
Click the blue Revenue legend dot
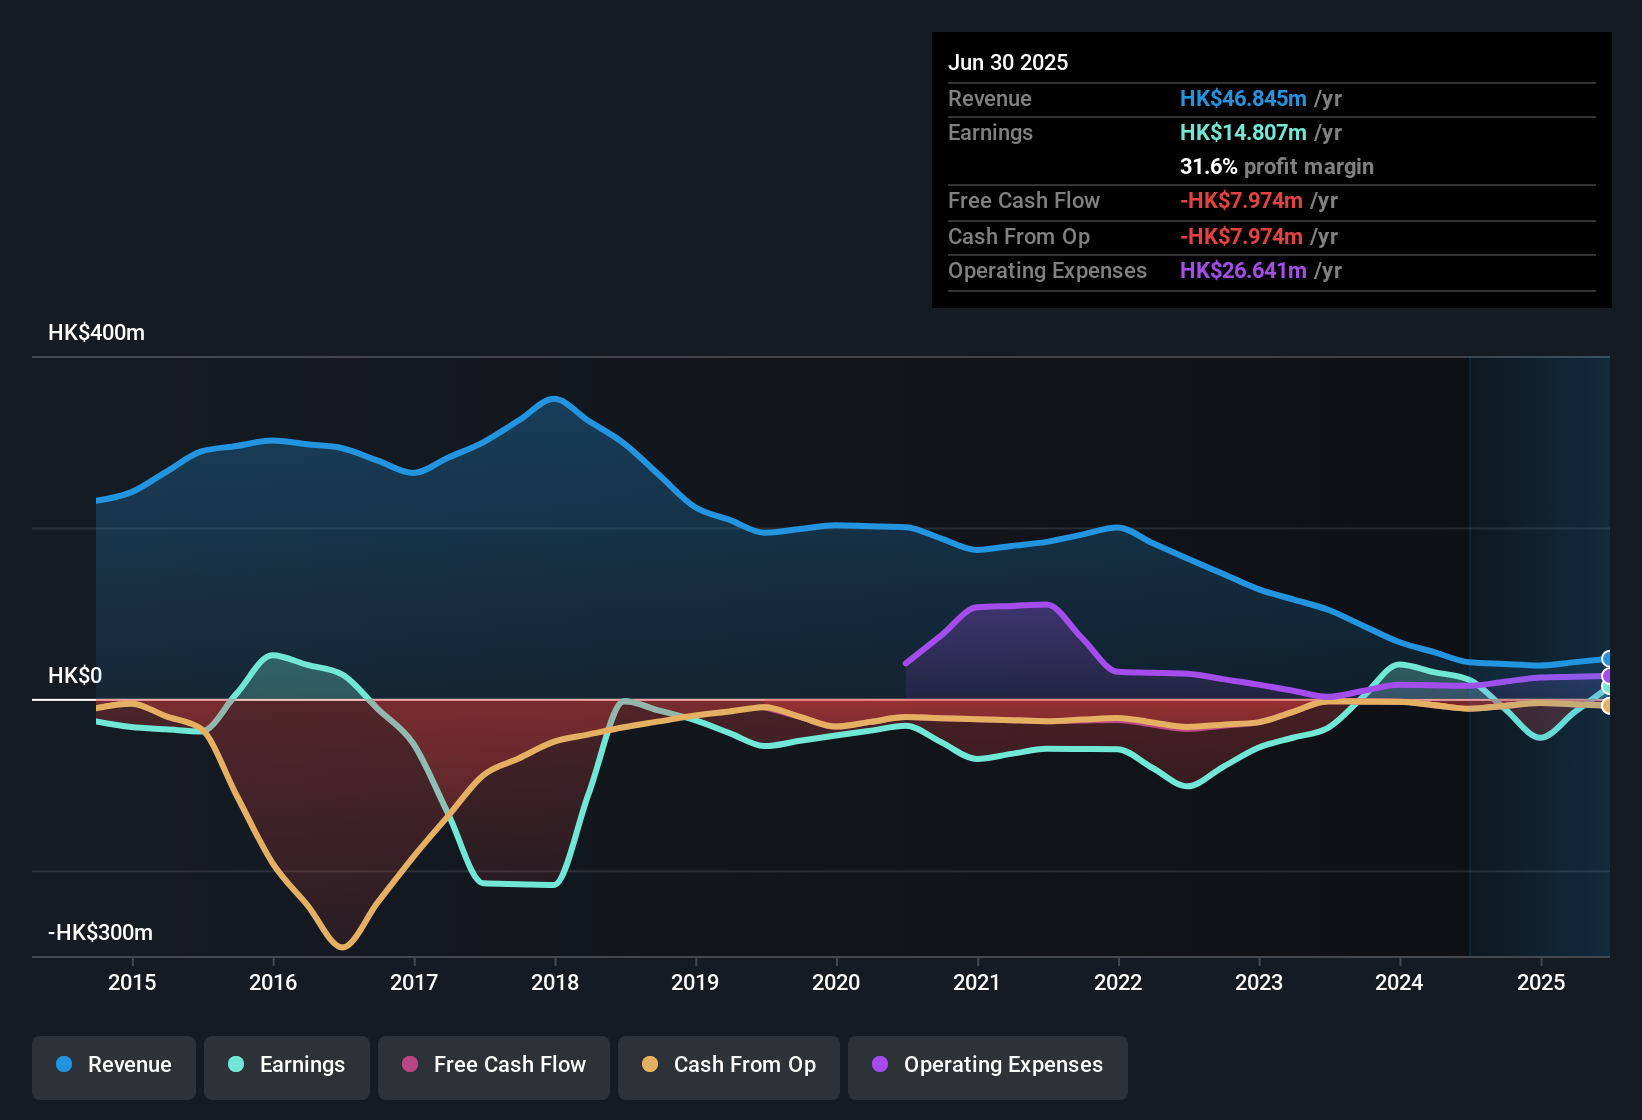click(64, 1065)
